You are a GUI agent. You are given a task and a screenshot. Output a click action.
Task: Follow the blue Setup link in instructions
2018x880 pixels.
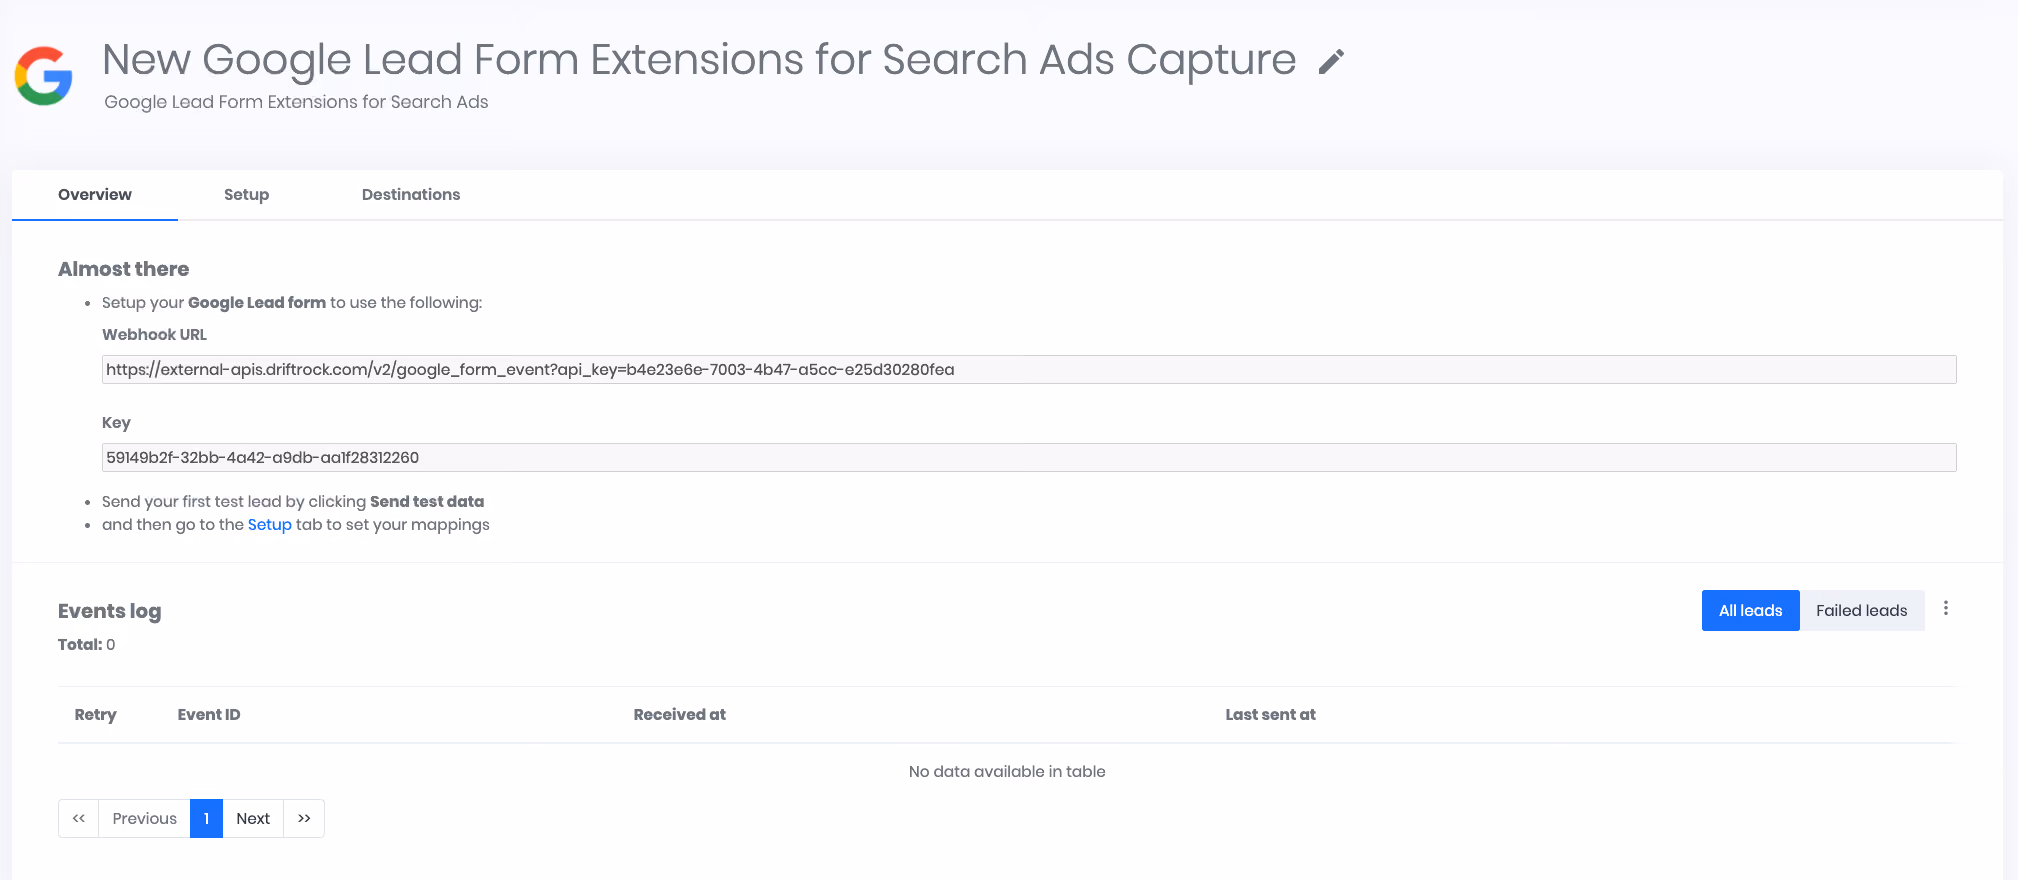pos(270,524)
